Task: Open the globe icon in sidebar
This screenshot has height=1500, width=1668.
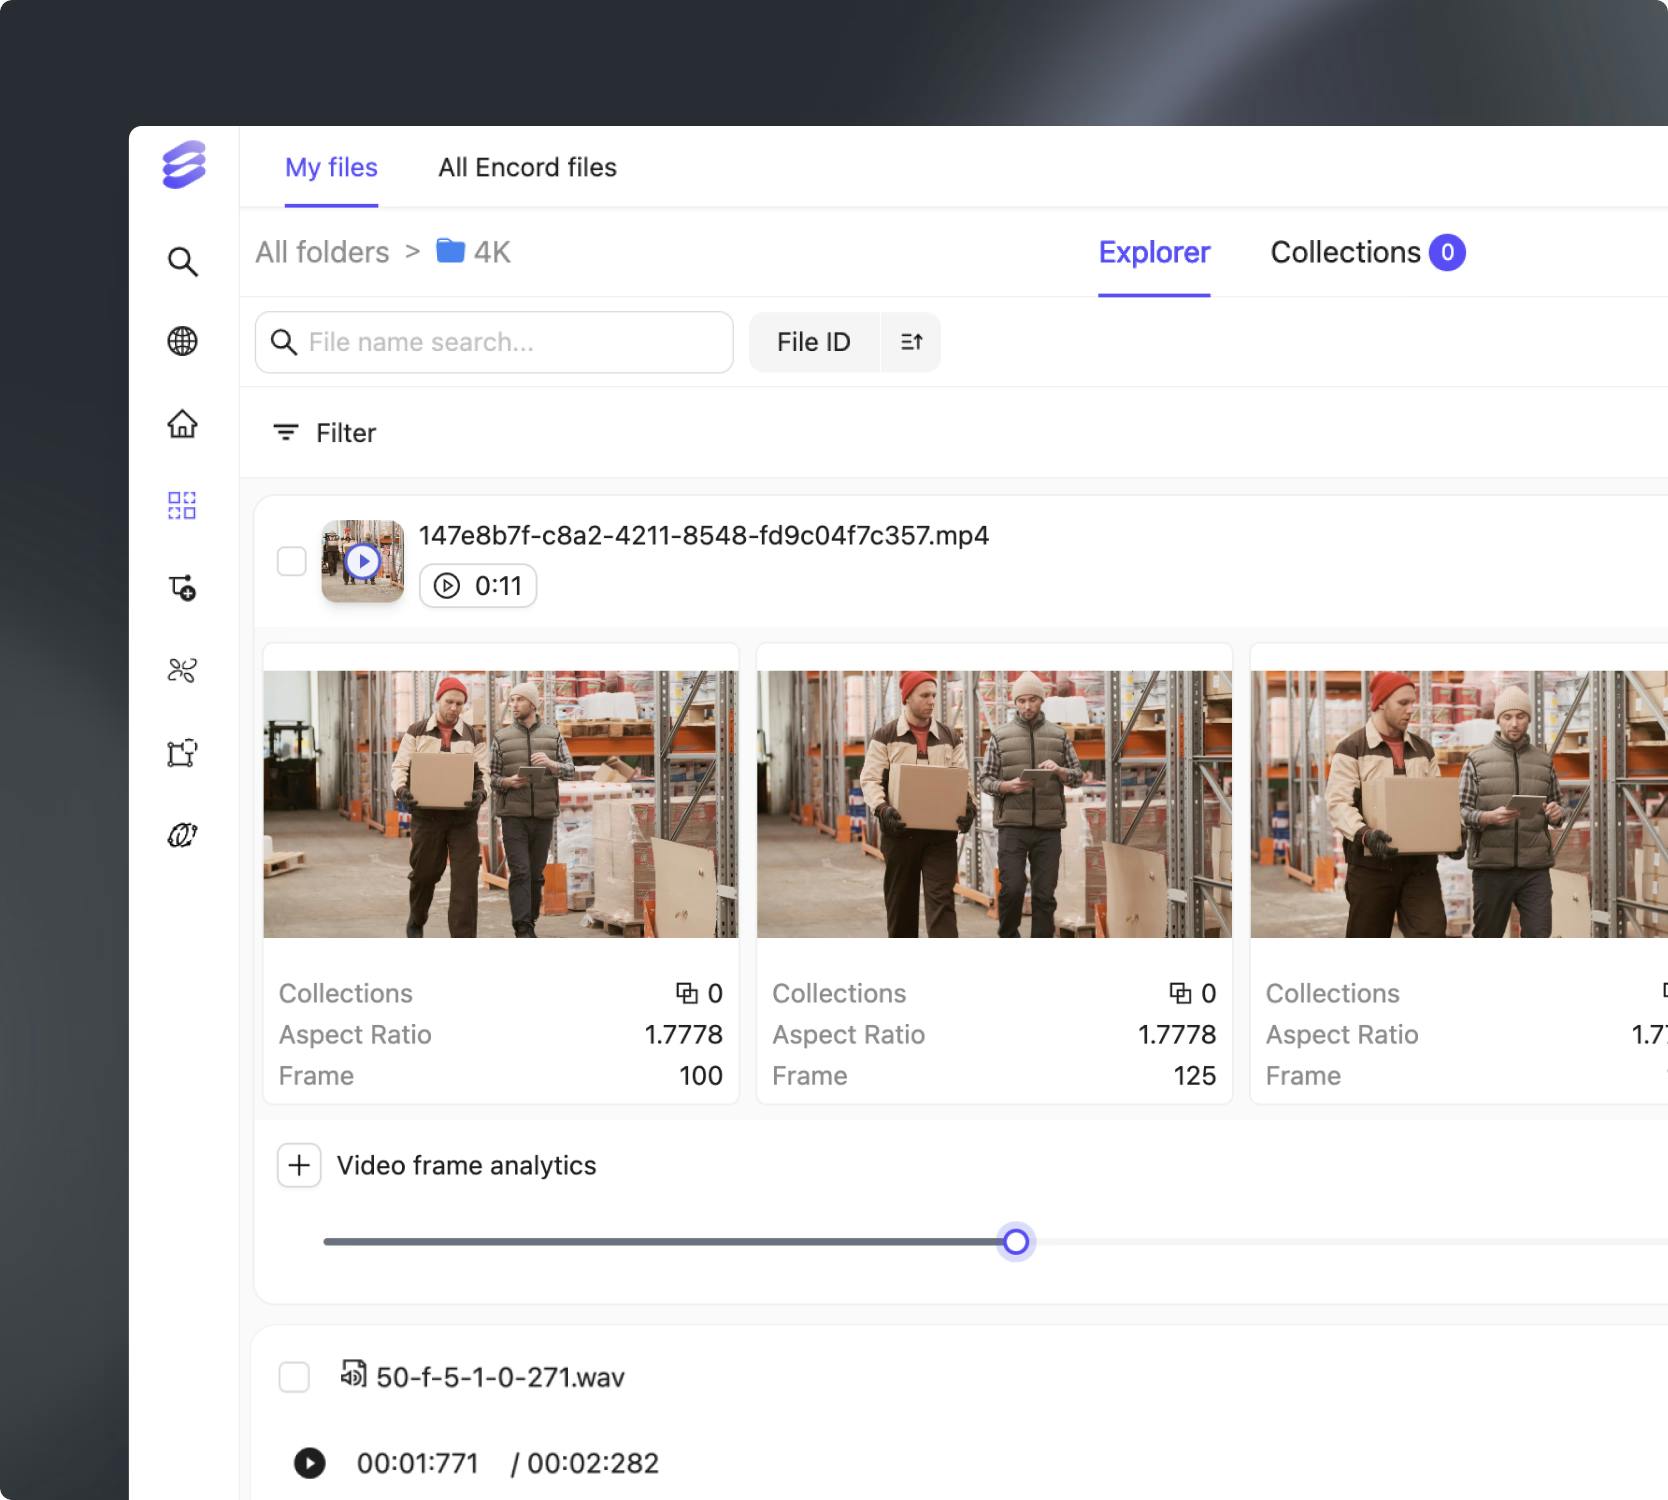Action: pyautogui.click(x=182, y=341)
